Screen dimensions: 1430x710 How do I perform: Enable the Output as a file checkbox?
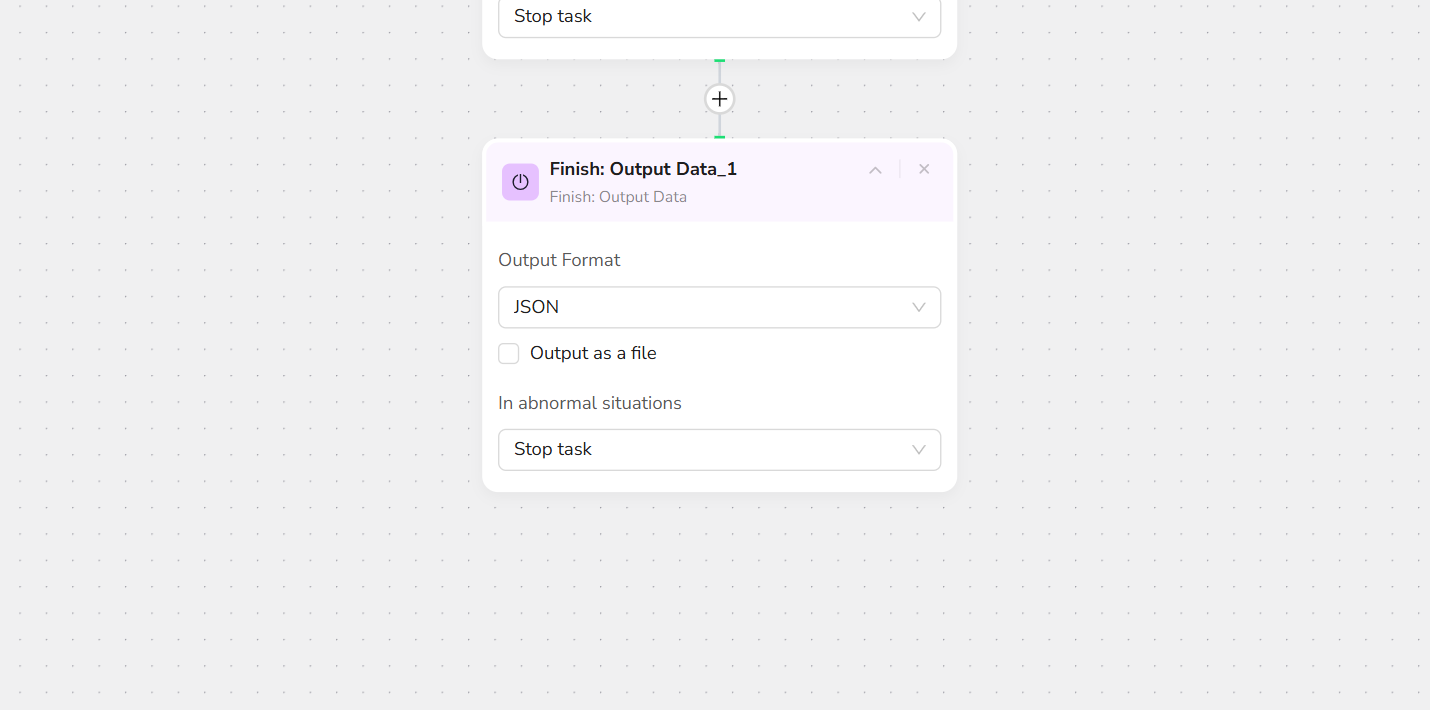pyautogui.click(x=509, y=353)
